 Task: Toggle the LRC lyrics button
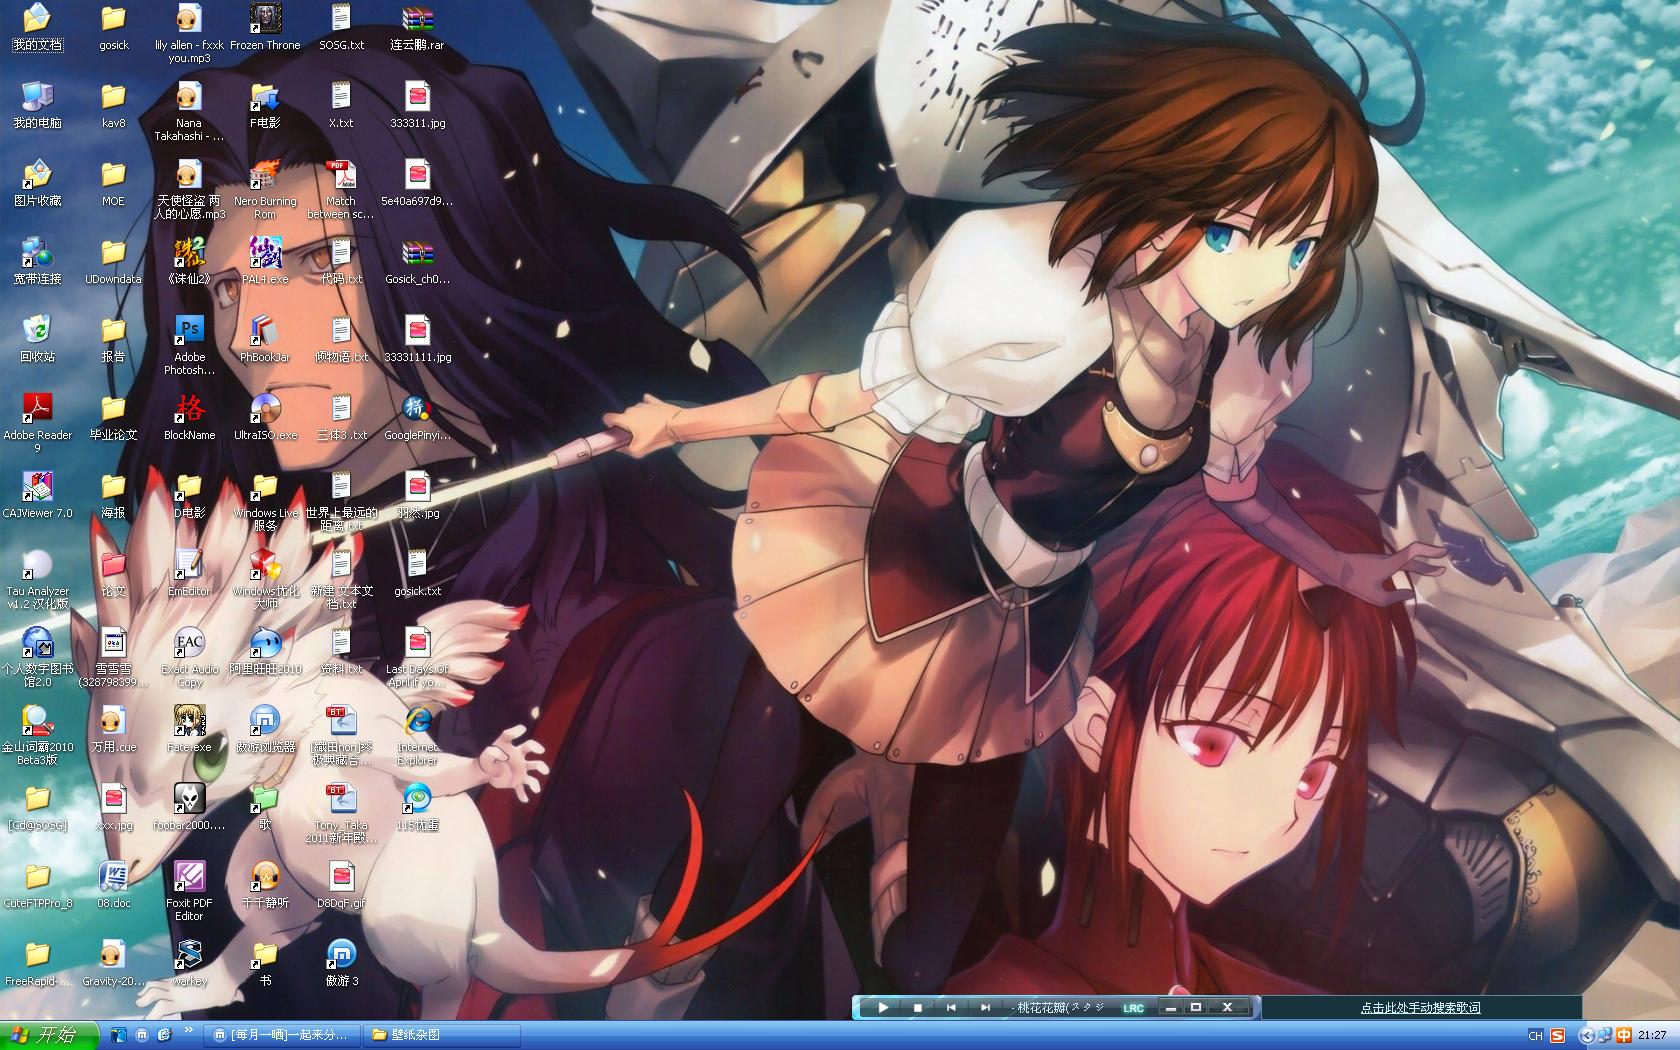coord(1133,1008)
